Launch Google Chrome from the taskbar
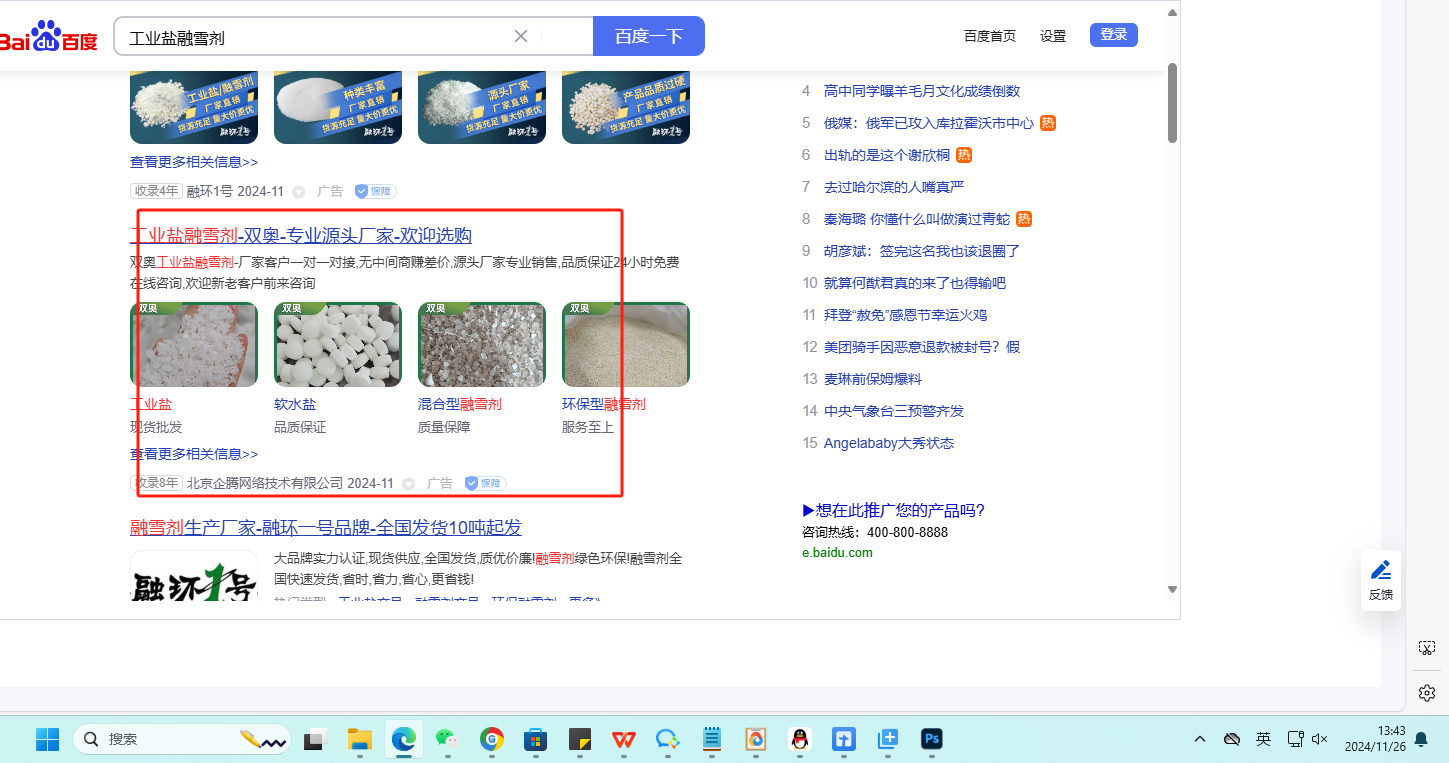This screenshot has width=1449, height=763. 491,739
